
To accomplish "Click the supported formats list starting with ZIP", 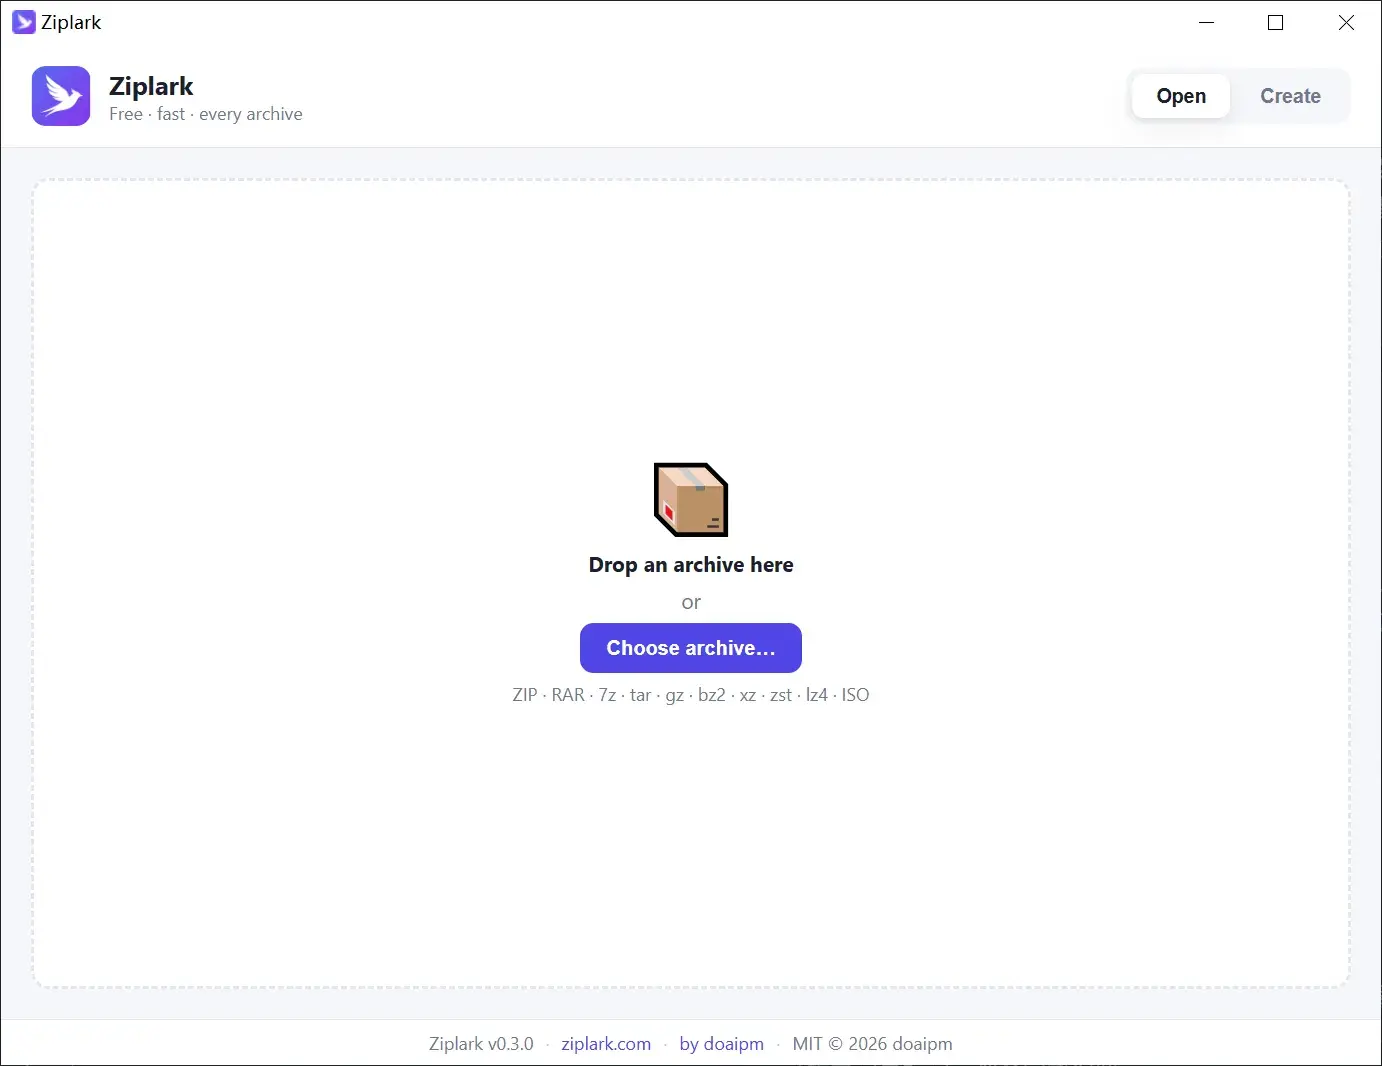I will [x=691, y=695].
